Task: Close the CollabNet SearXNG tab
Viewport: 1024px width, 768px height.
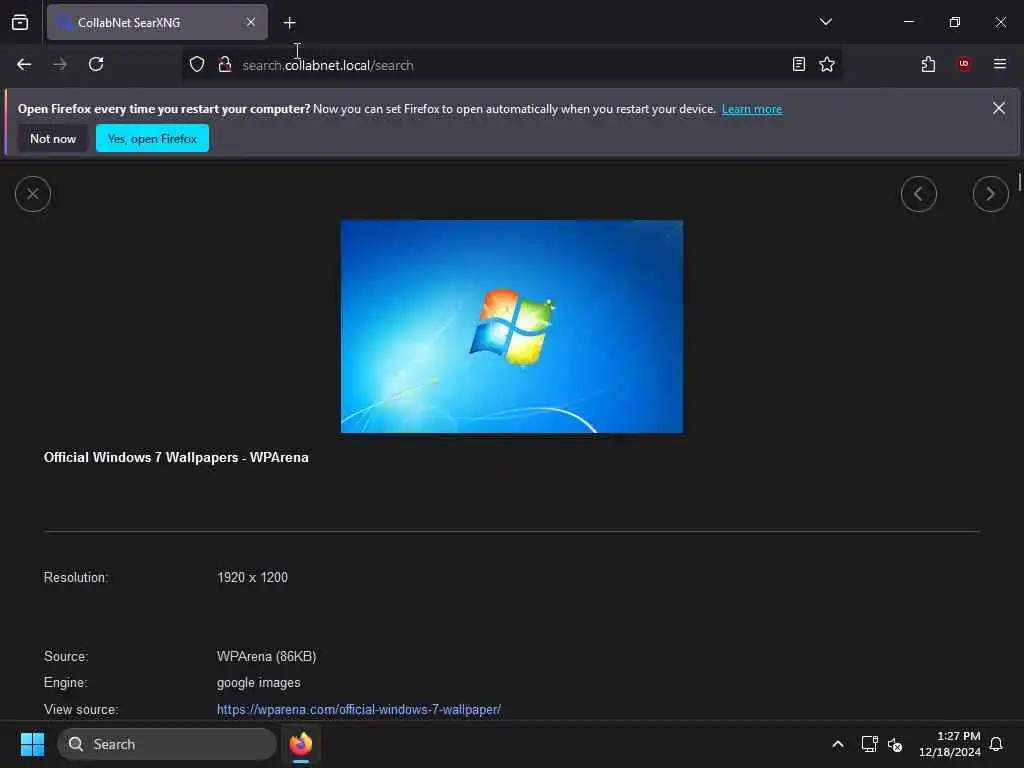Action: (251, 22)
